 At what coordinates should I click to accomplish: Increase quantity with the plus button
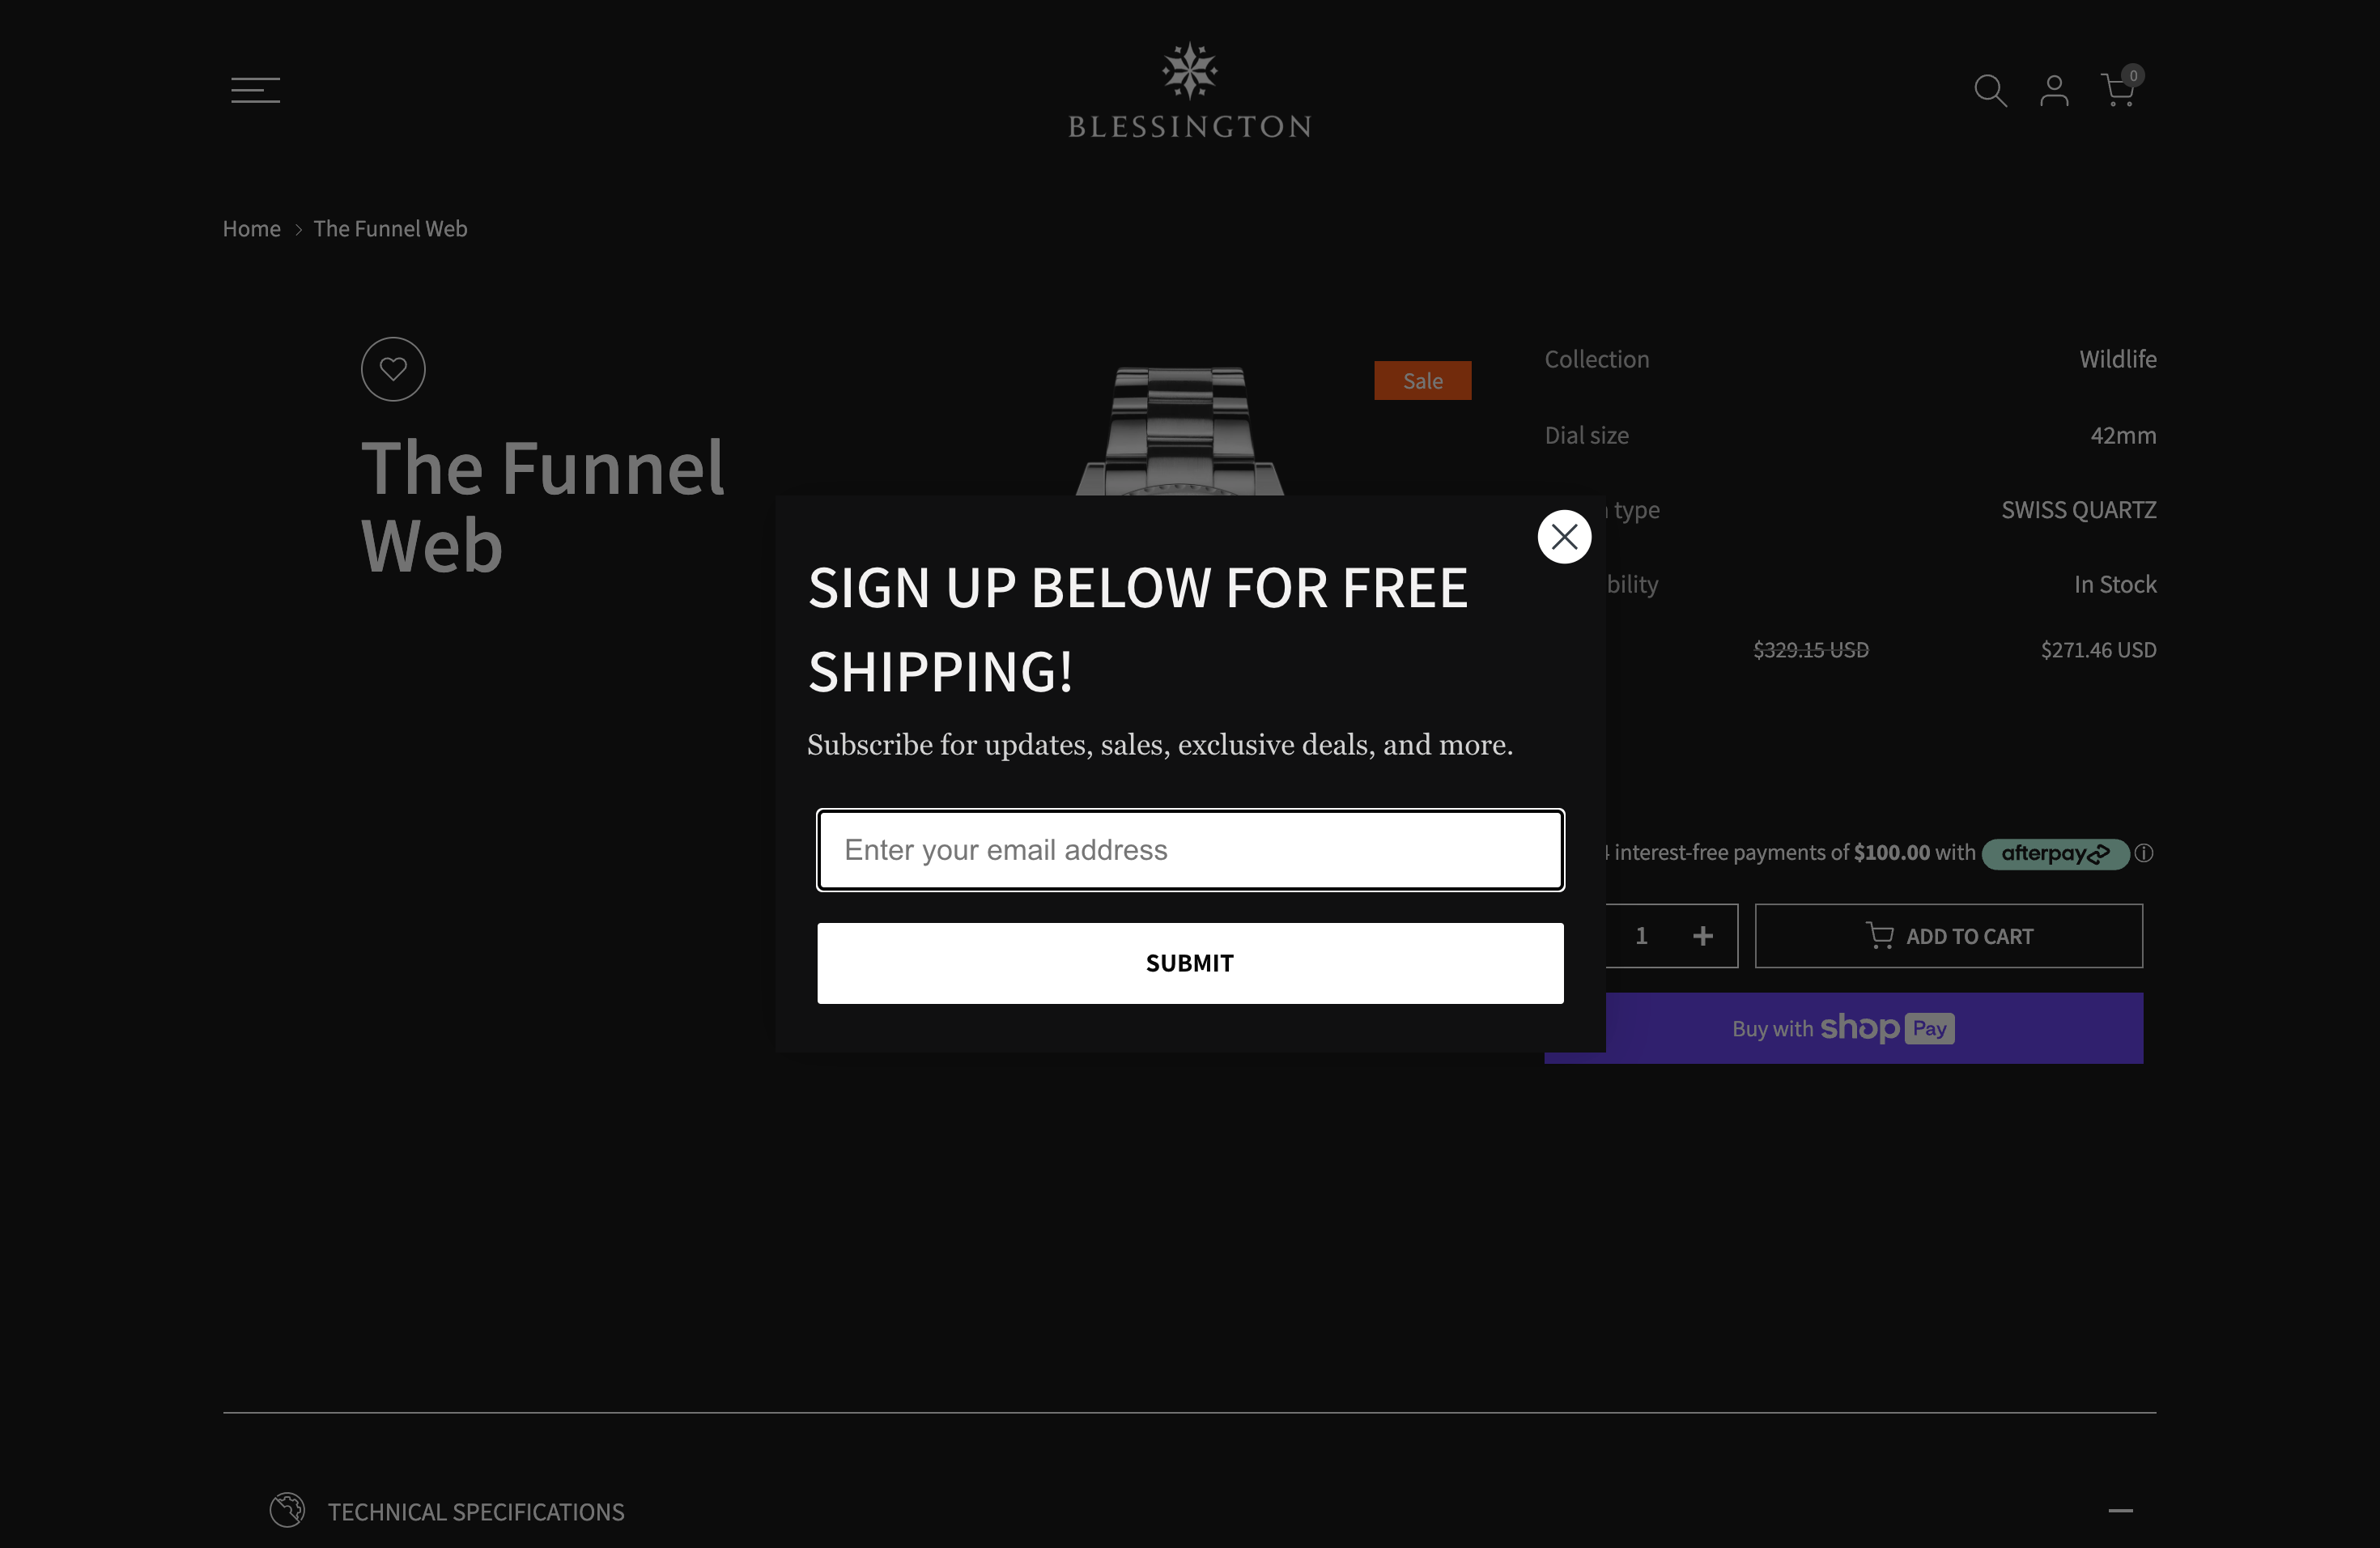[1702, 936]
